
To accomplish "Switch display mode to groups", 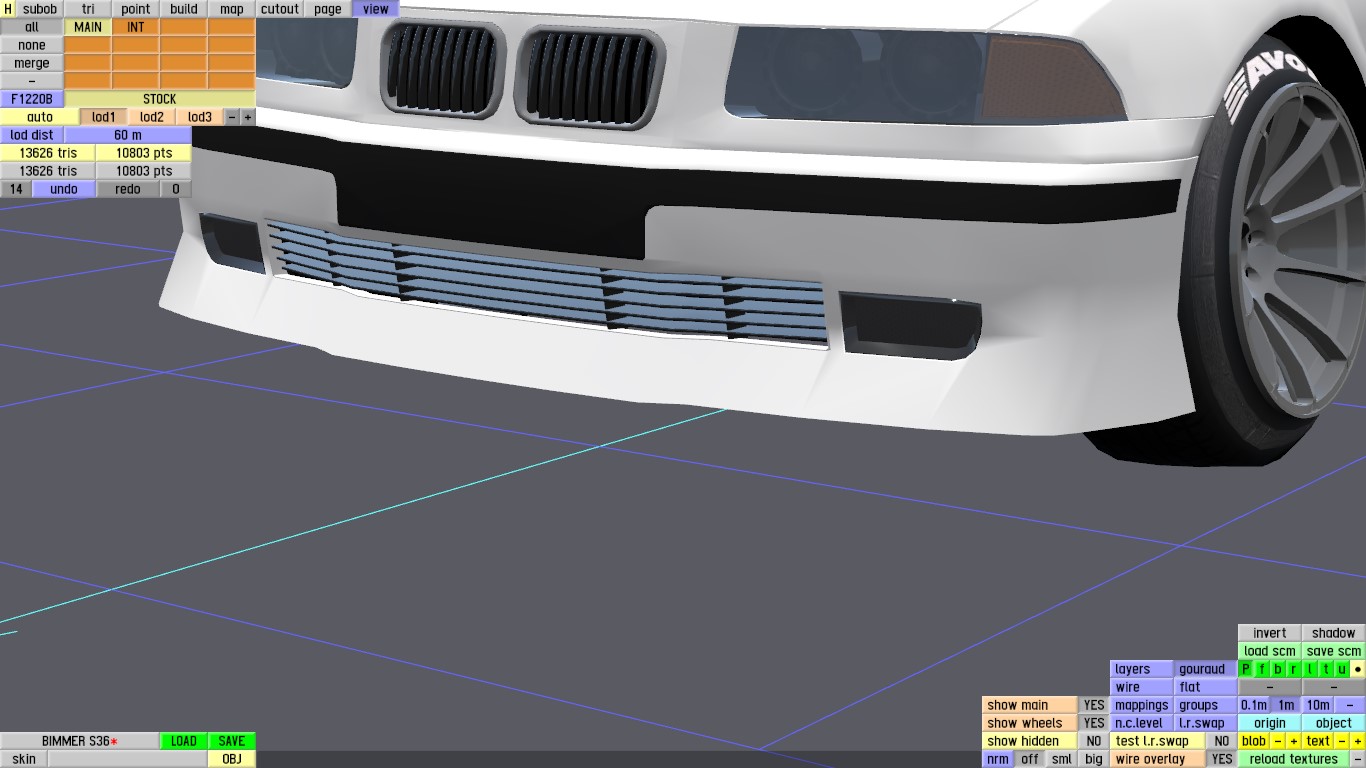I will pos(1206,705).
